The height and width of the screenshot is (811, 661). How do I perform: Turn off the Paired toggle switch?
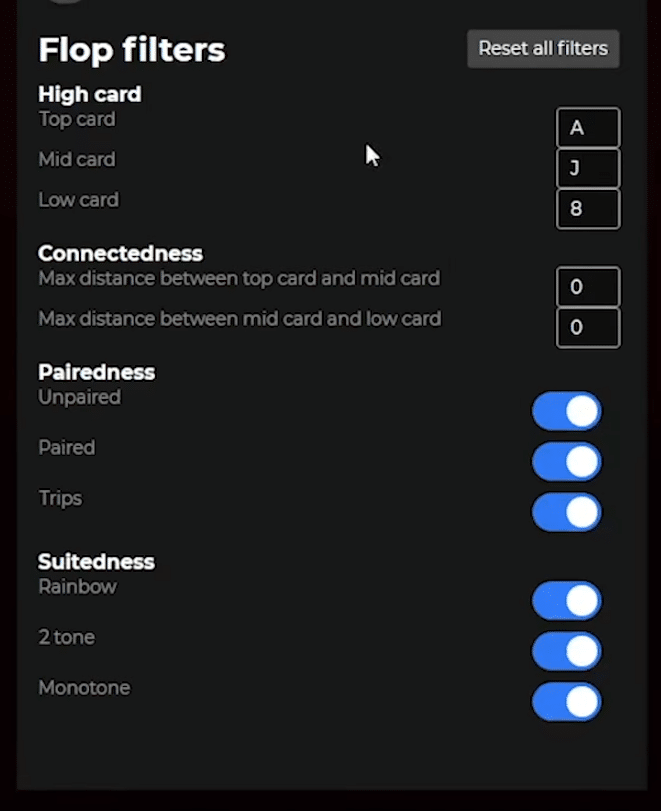(x=566, y=462)
